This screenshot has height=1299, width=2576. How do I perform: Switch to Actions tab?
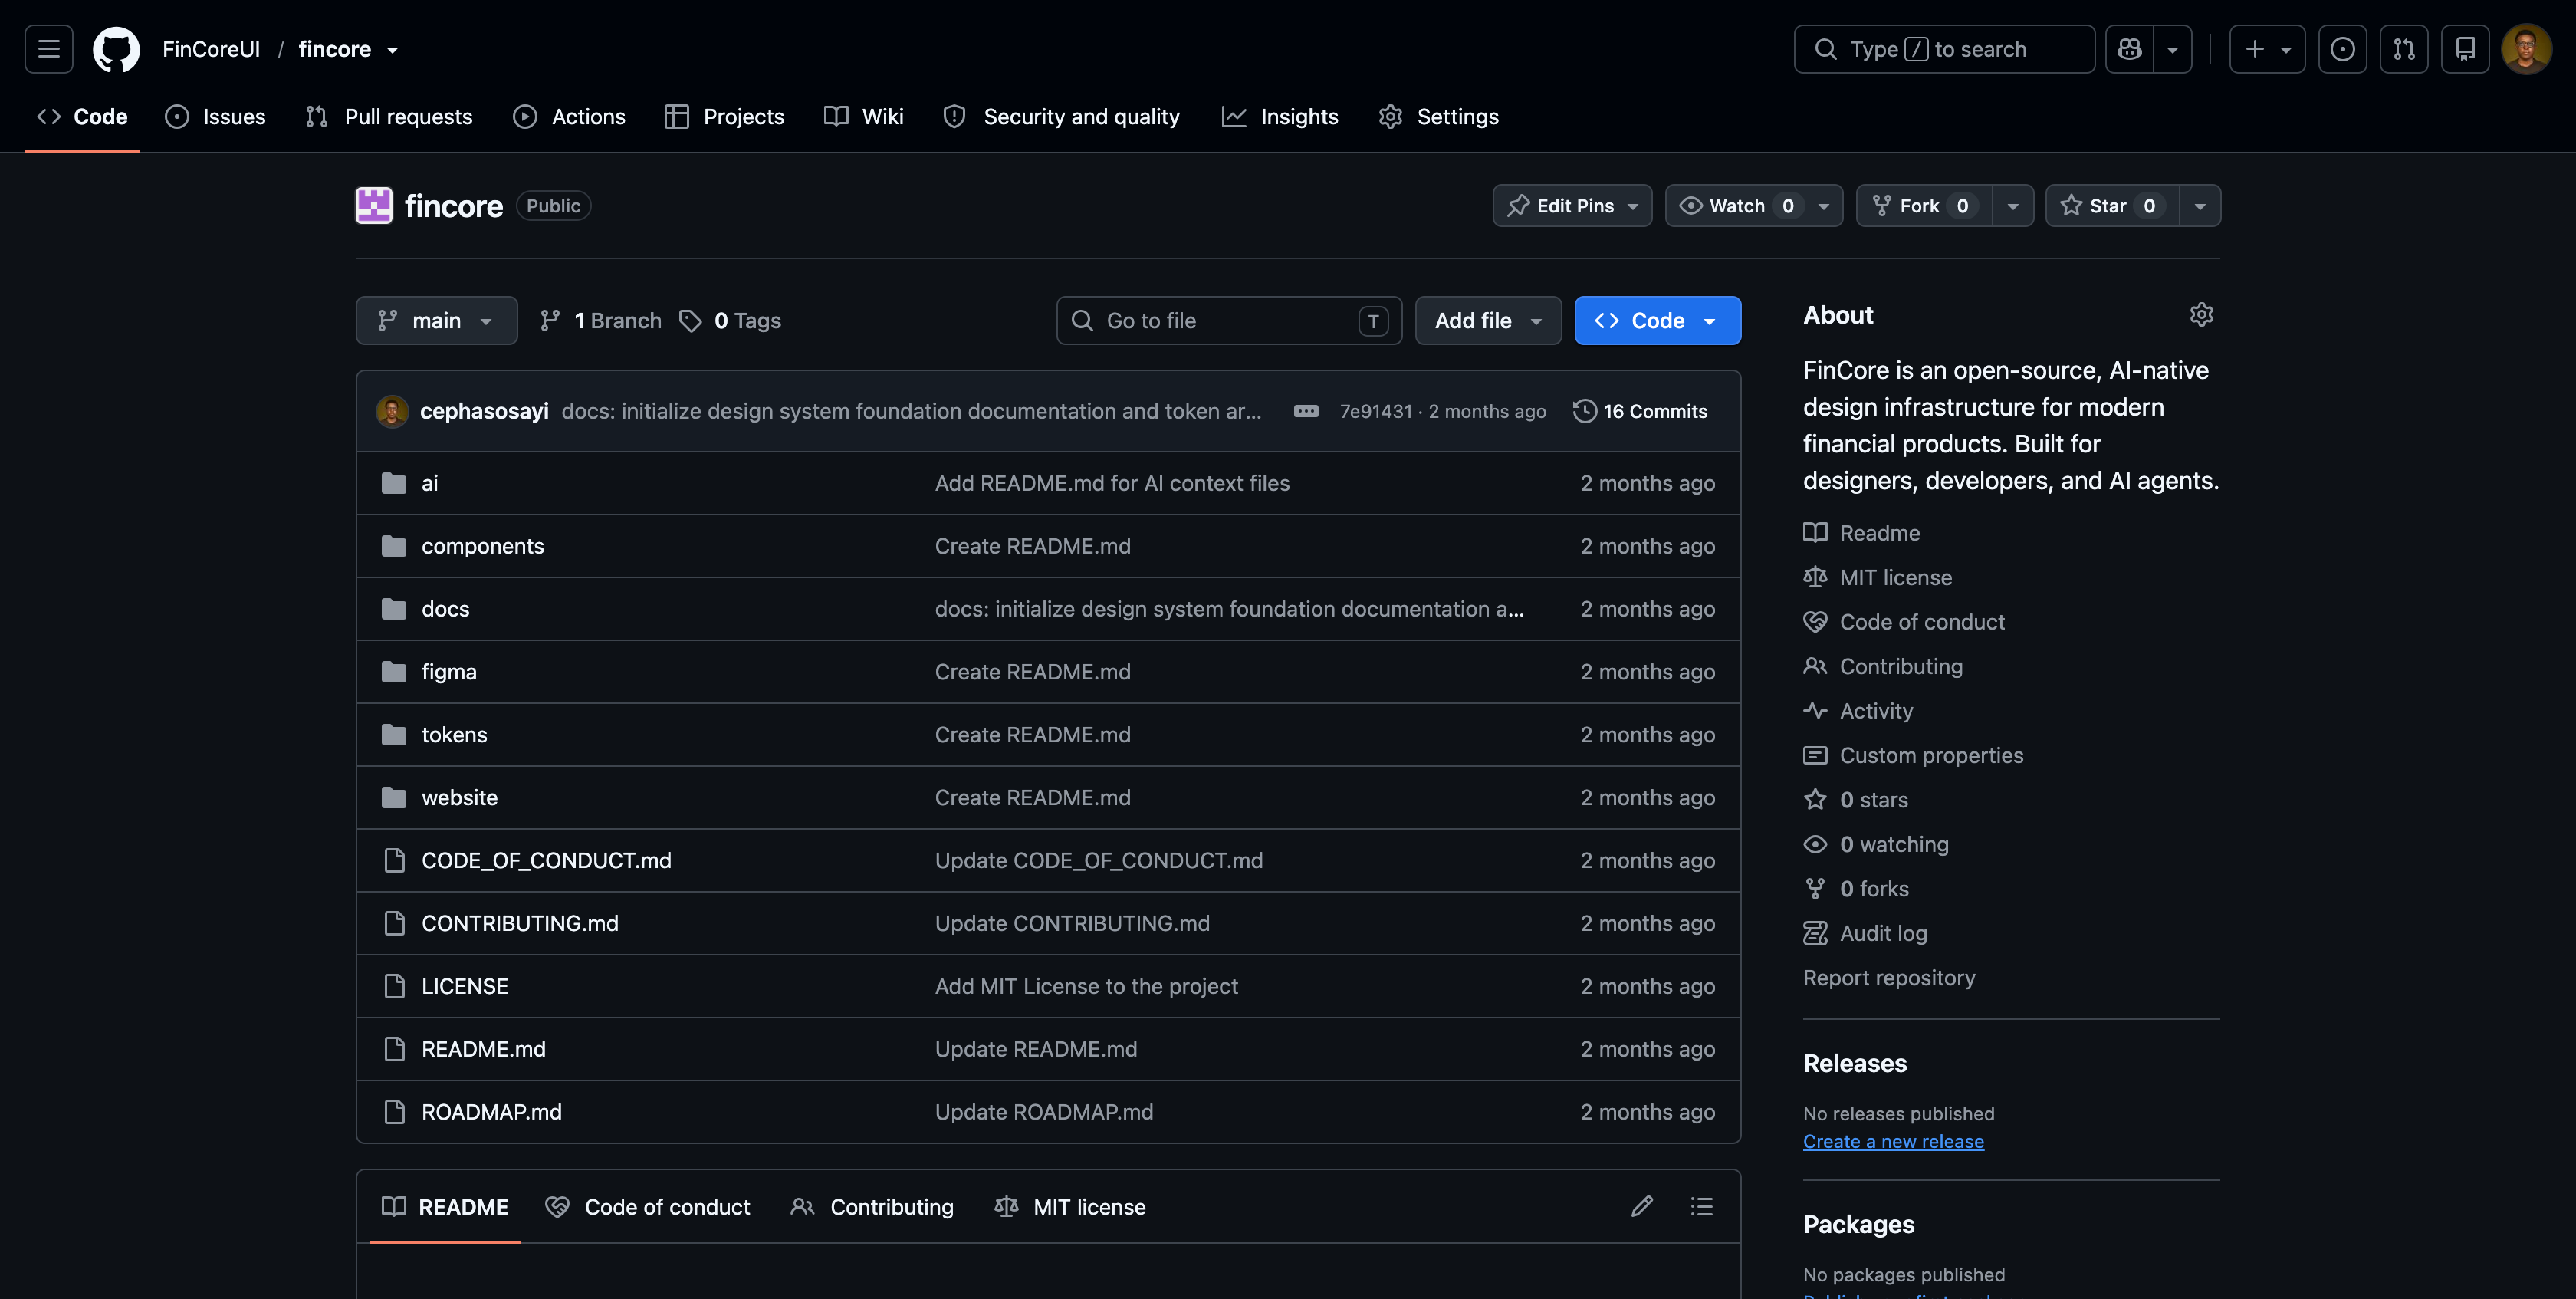point(569,116)
